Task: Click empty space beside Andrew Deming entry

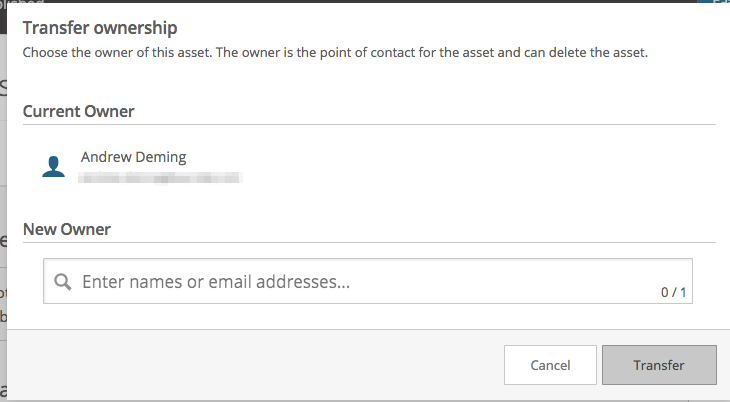Action: [466, 166]
